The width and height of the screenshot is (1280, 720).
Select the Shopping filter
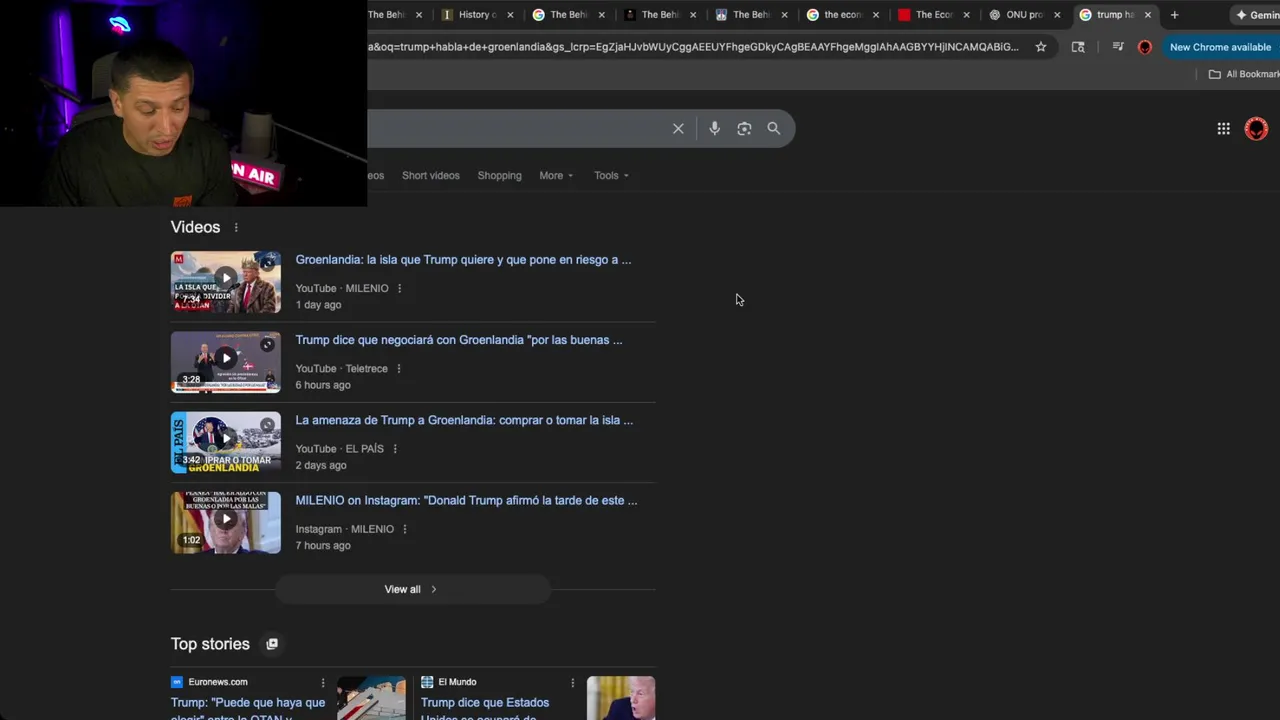tap(499, 176)
